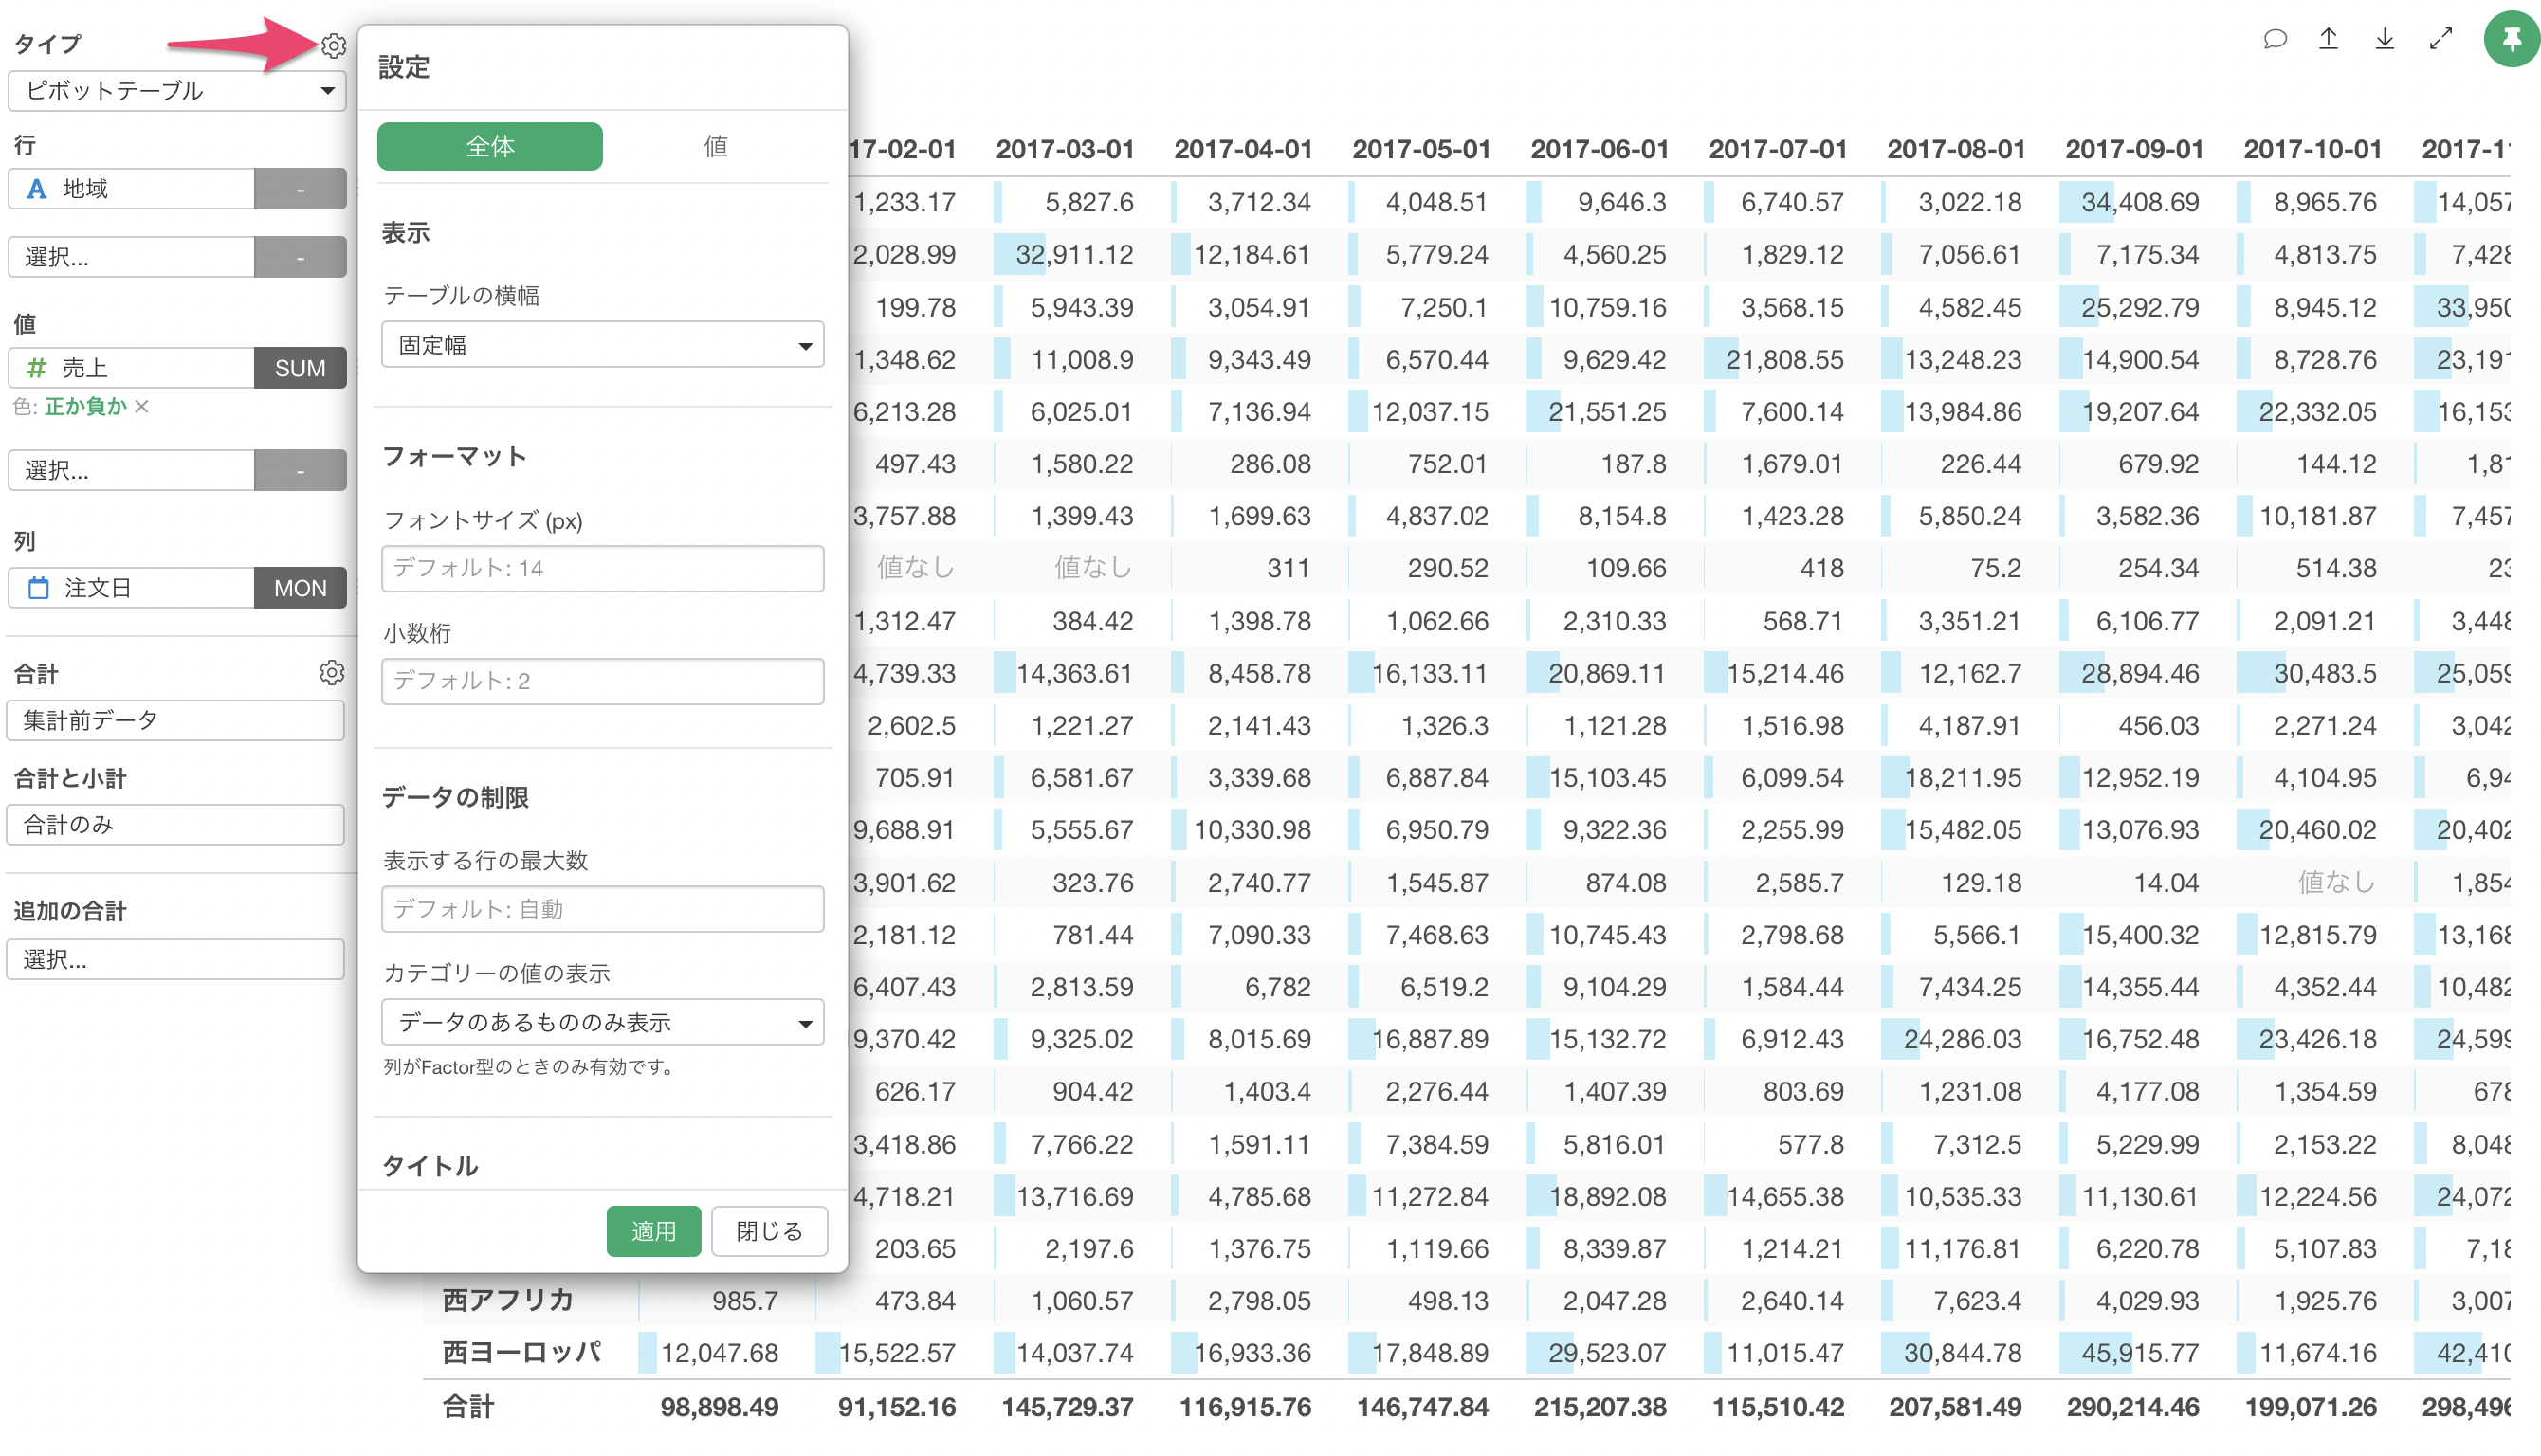Click the SUM aggregation button for 売上
Screen dimensions: 2541x1456
300,368
